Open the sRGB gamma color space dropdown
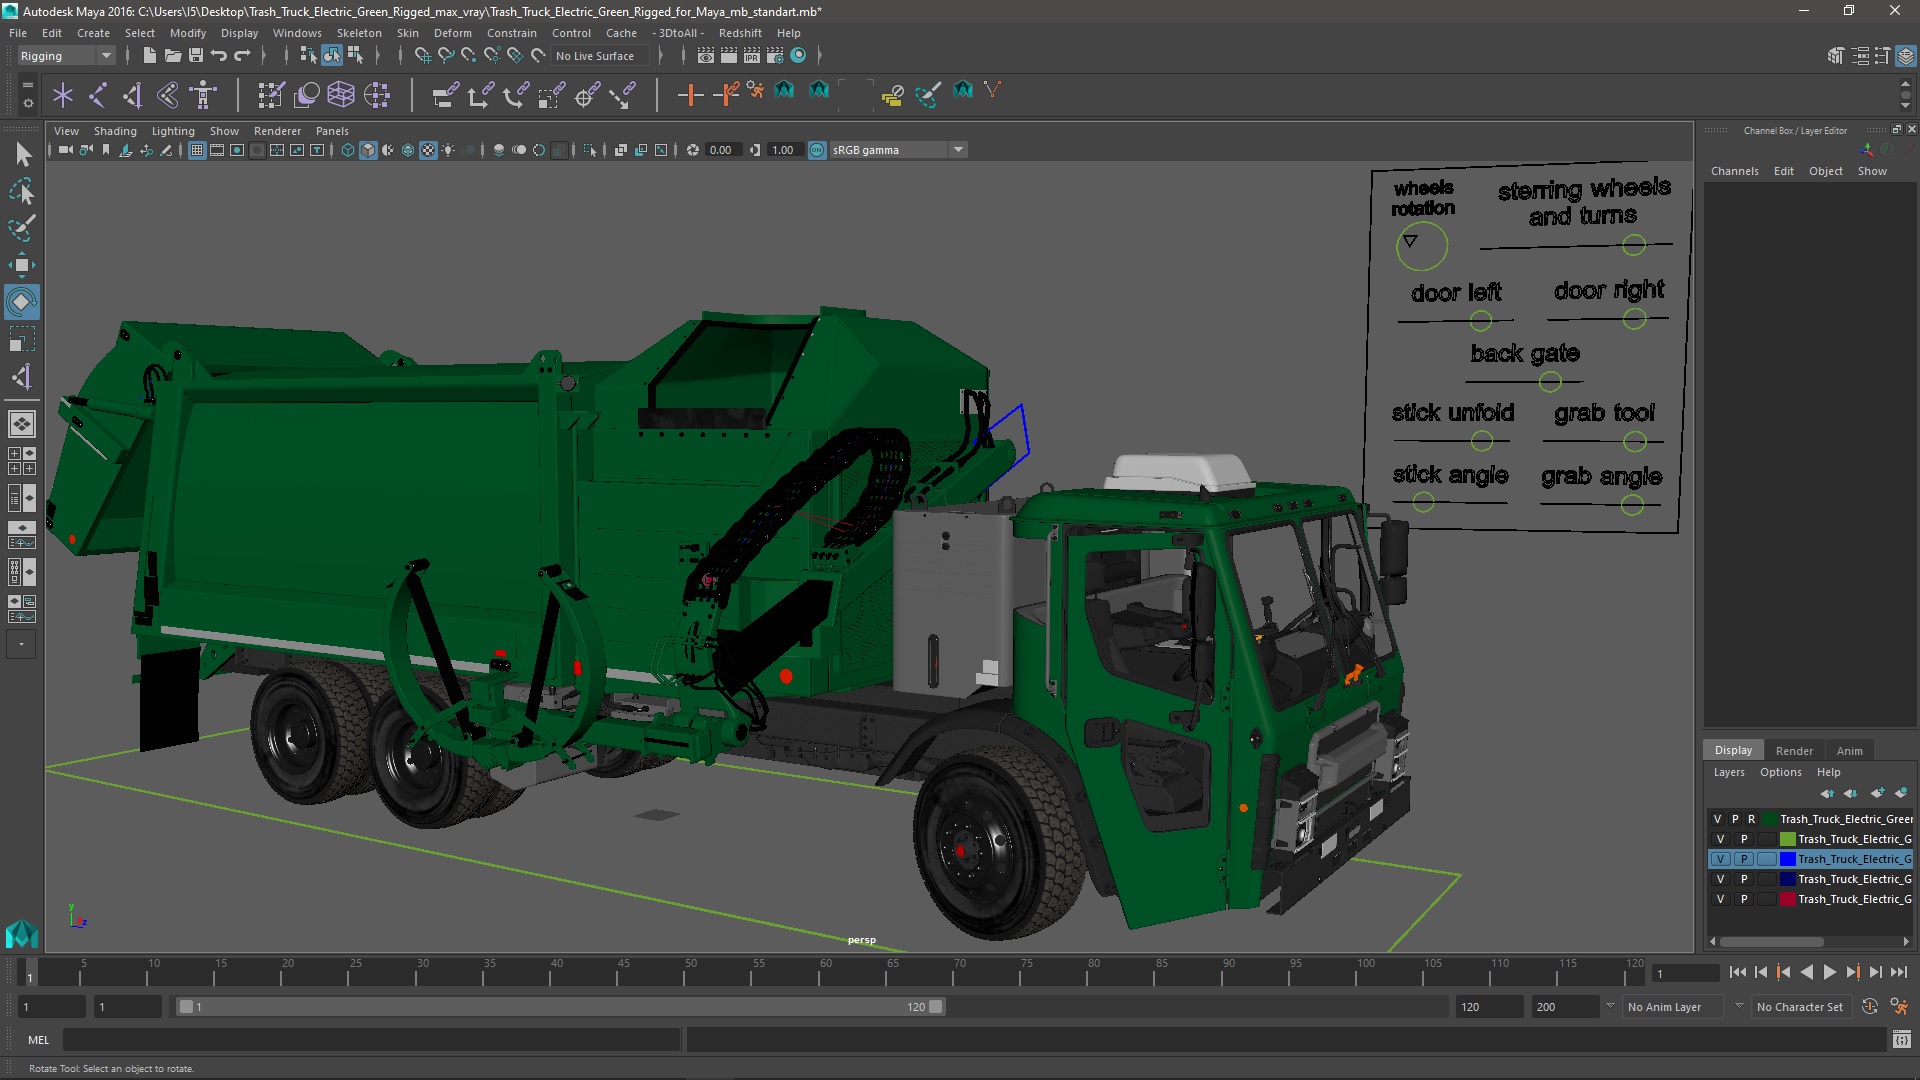Viewport: 1920px width, 1080px height. tap(898, 150)
